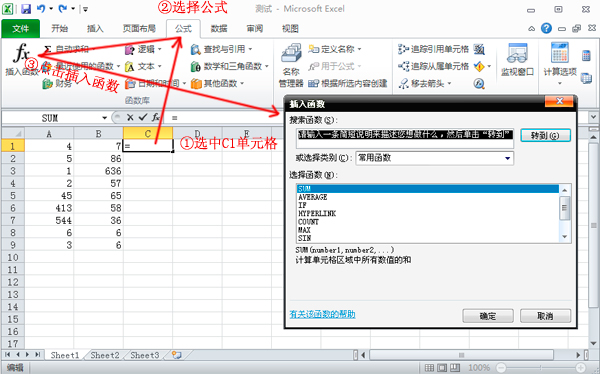Image resolution: width=600 pixels, height=374 pixels.
Task: Click the Go (转到) button in dialog
Action: click(545, 136)
